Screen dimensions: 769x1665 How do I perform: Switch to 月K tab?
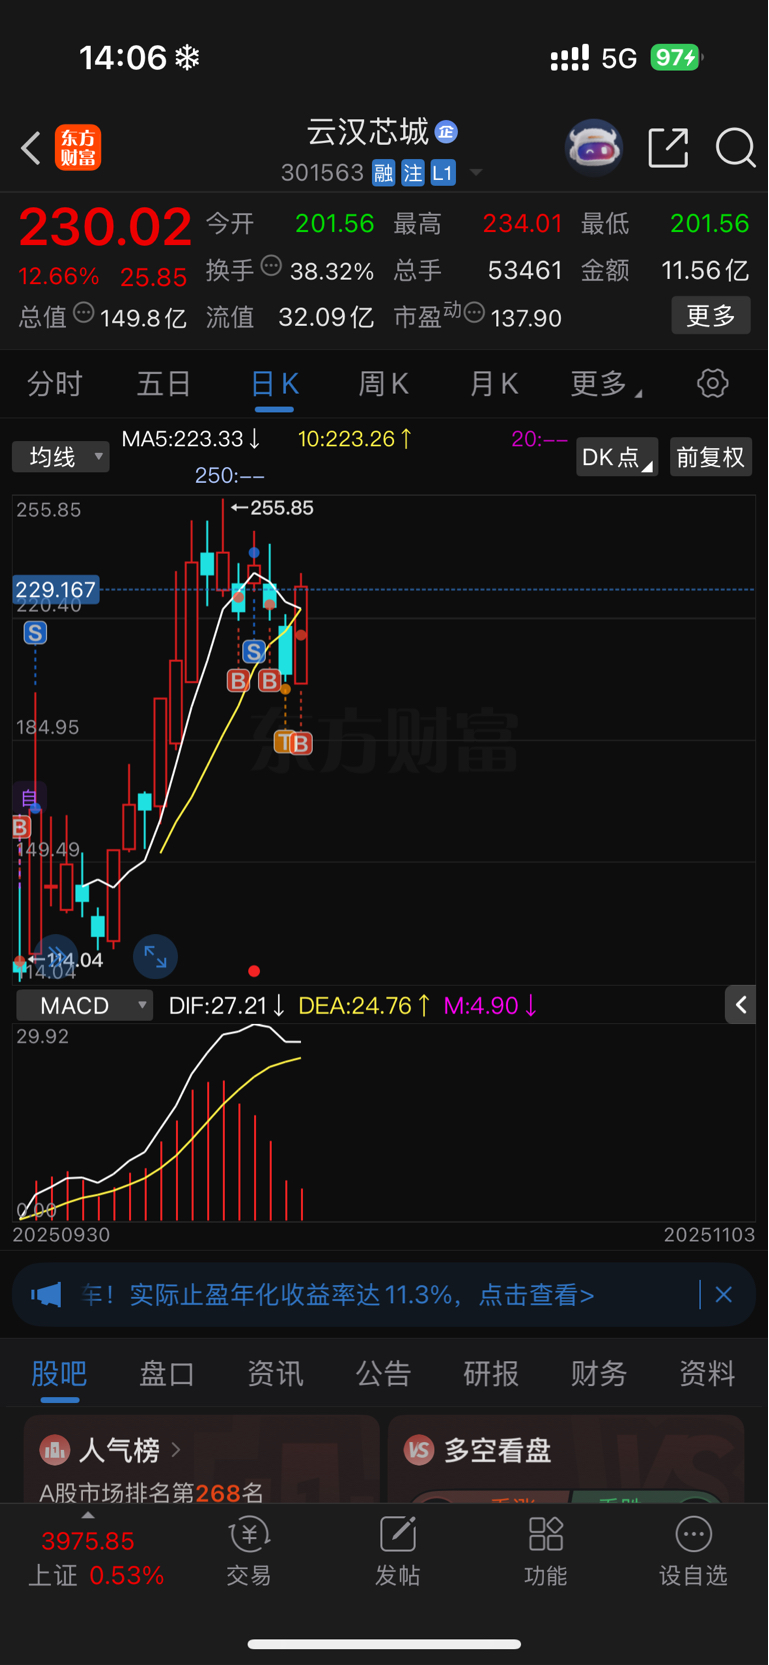click(494, 383)
